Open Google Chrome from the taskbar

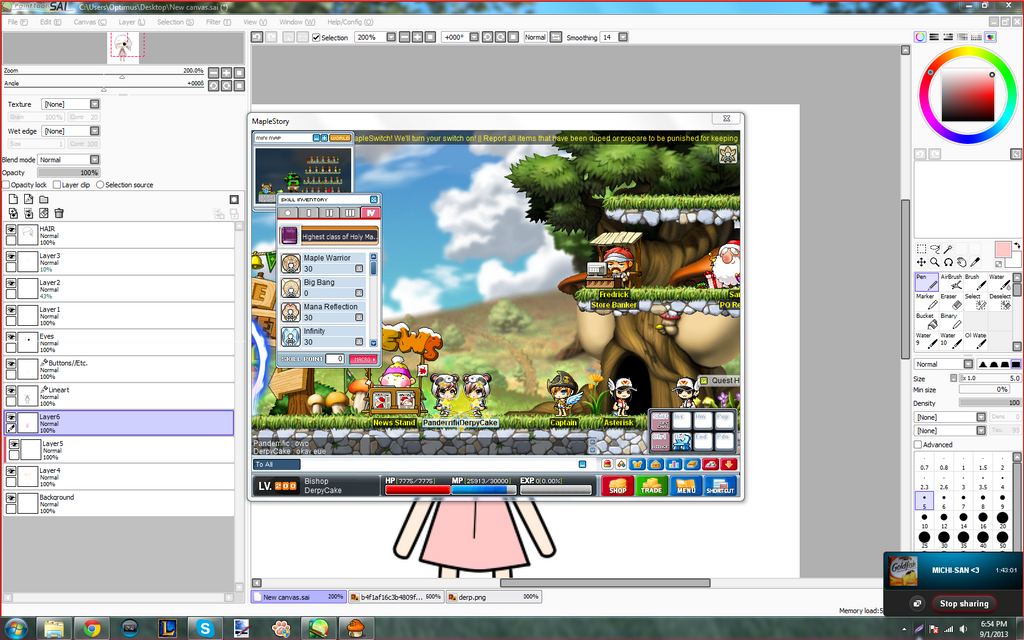91,628
